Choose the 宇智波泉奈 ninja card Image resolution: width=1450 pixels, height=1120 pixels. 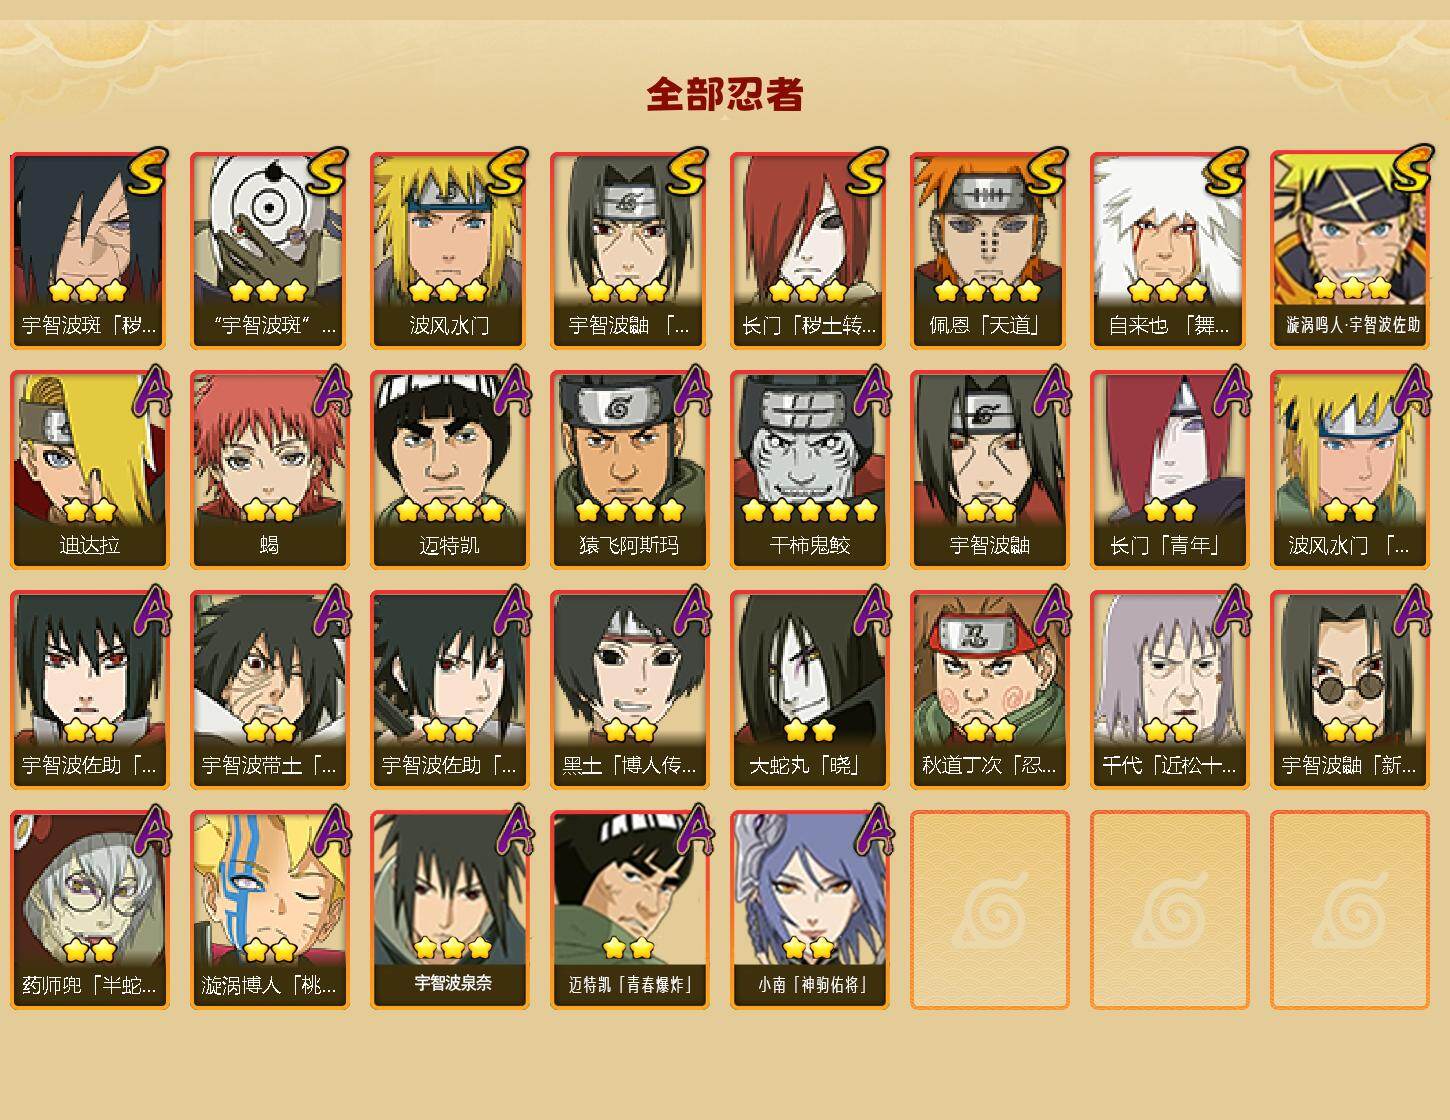point(449,910)
